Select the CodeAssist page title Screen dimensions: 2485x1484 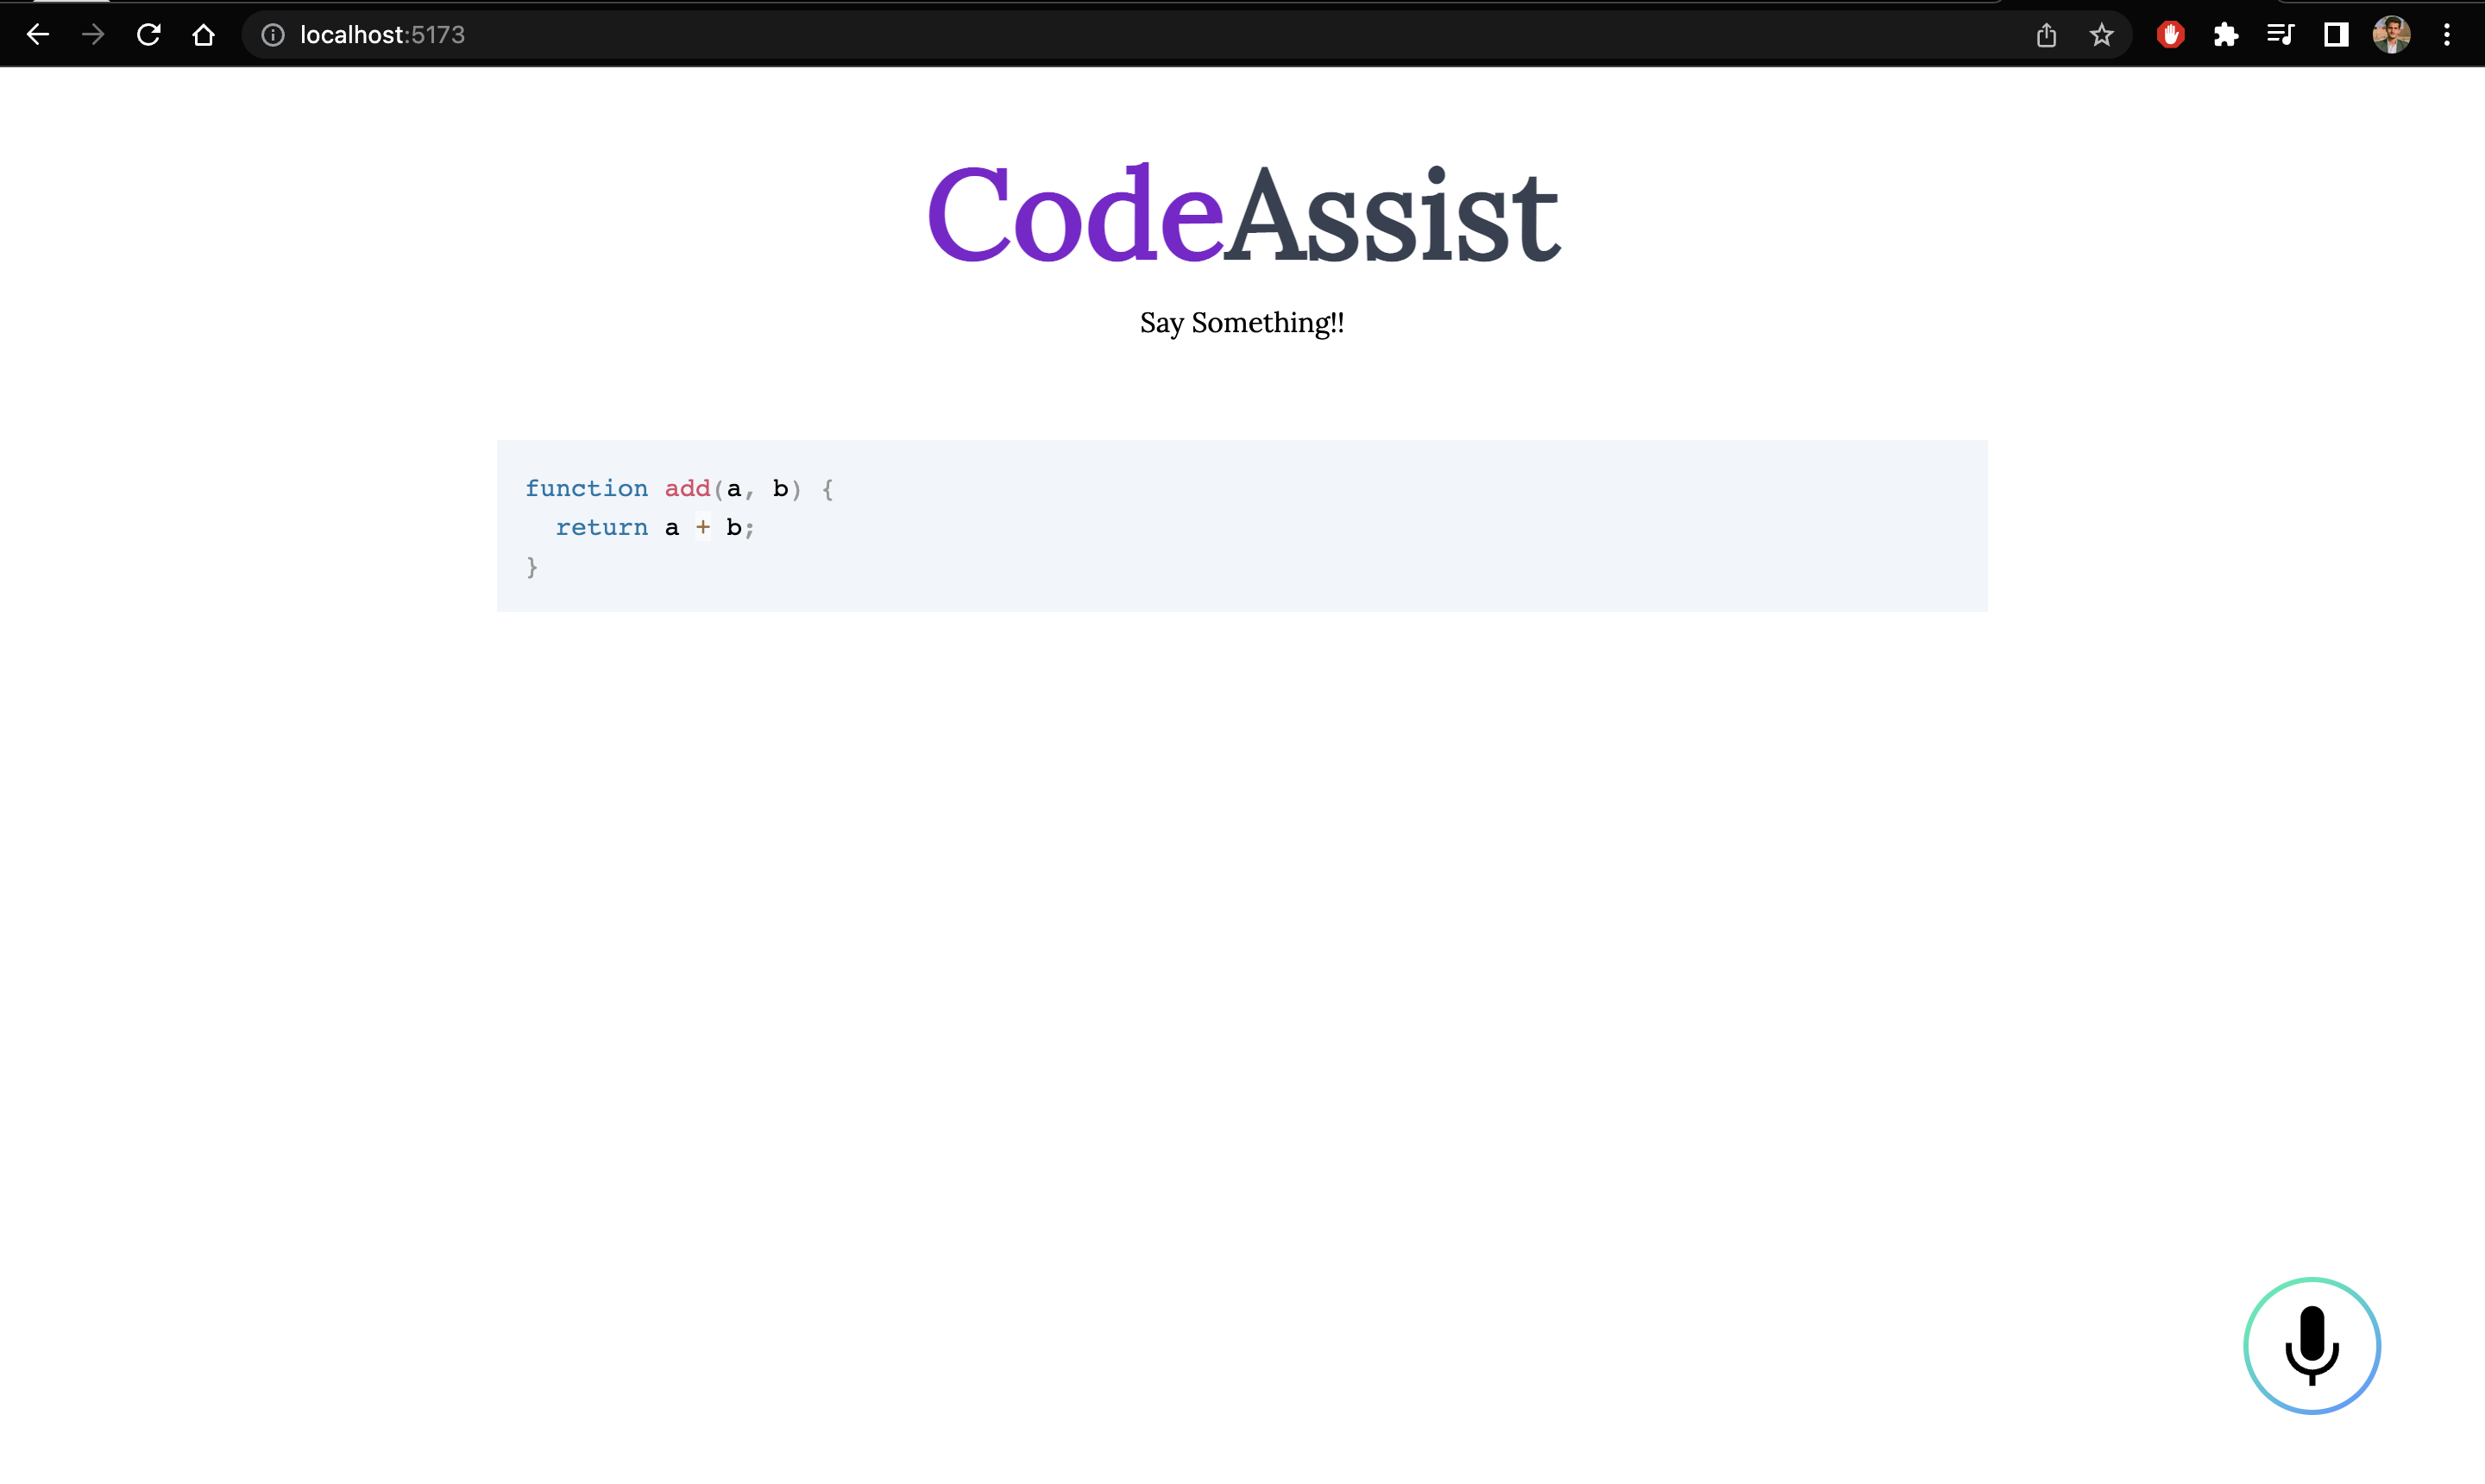(x=1243, y=211)
